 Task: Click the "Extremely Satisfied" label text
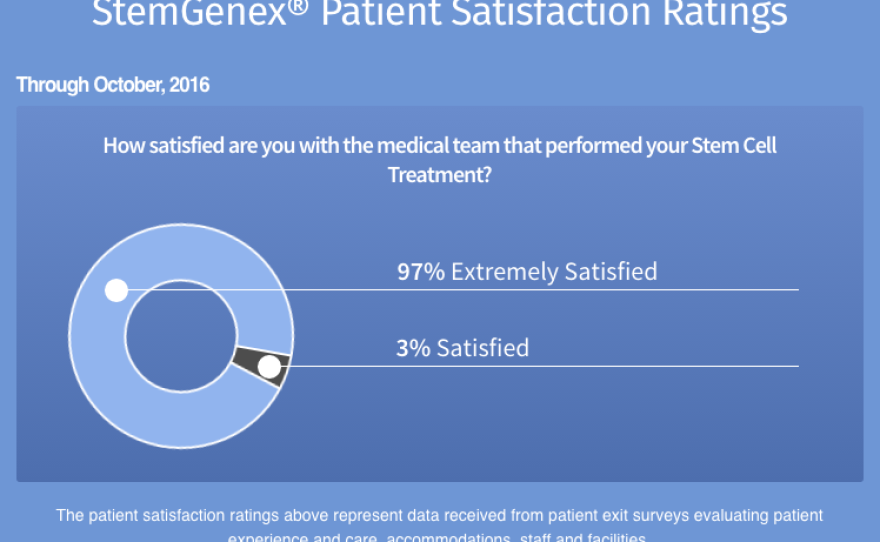(554, 271)
